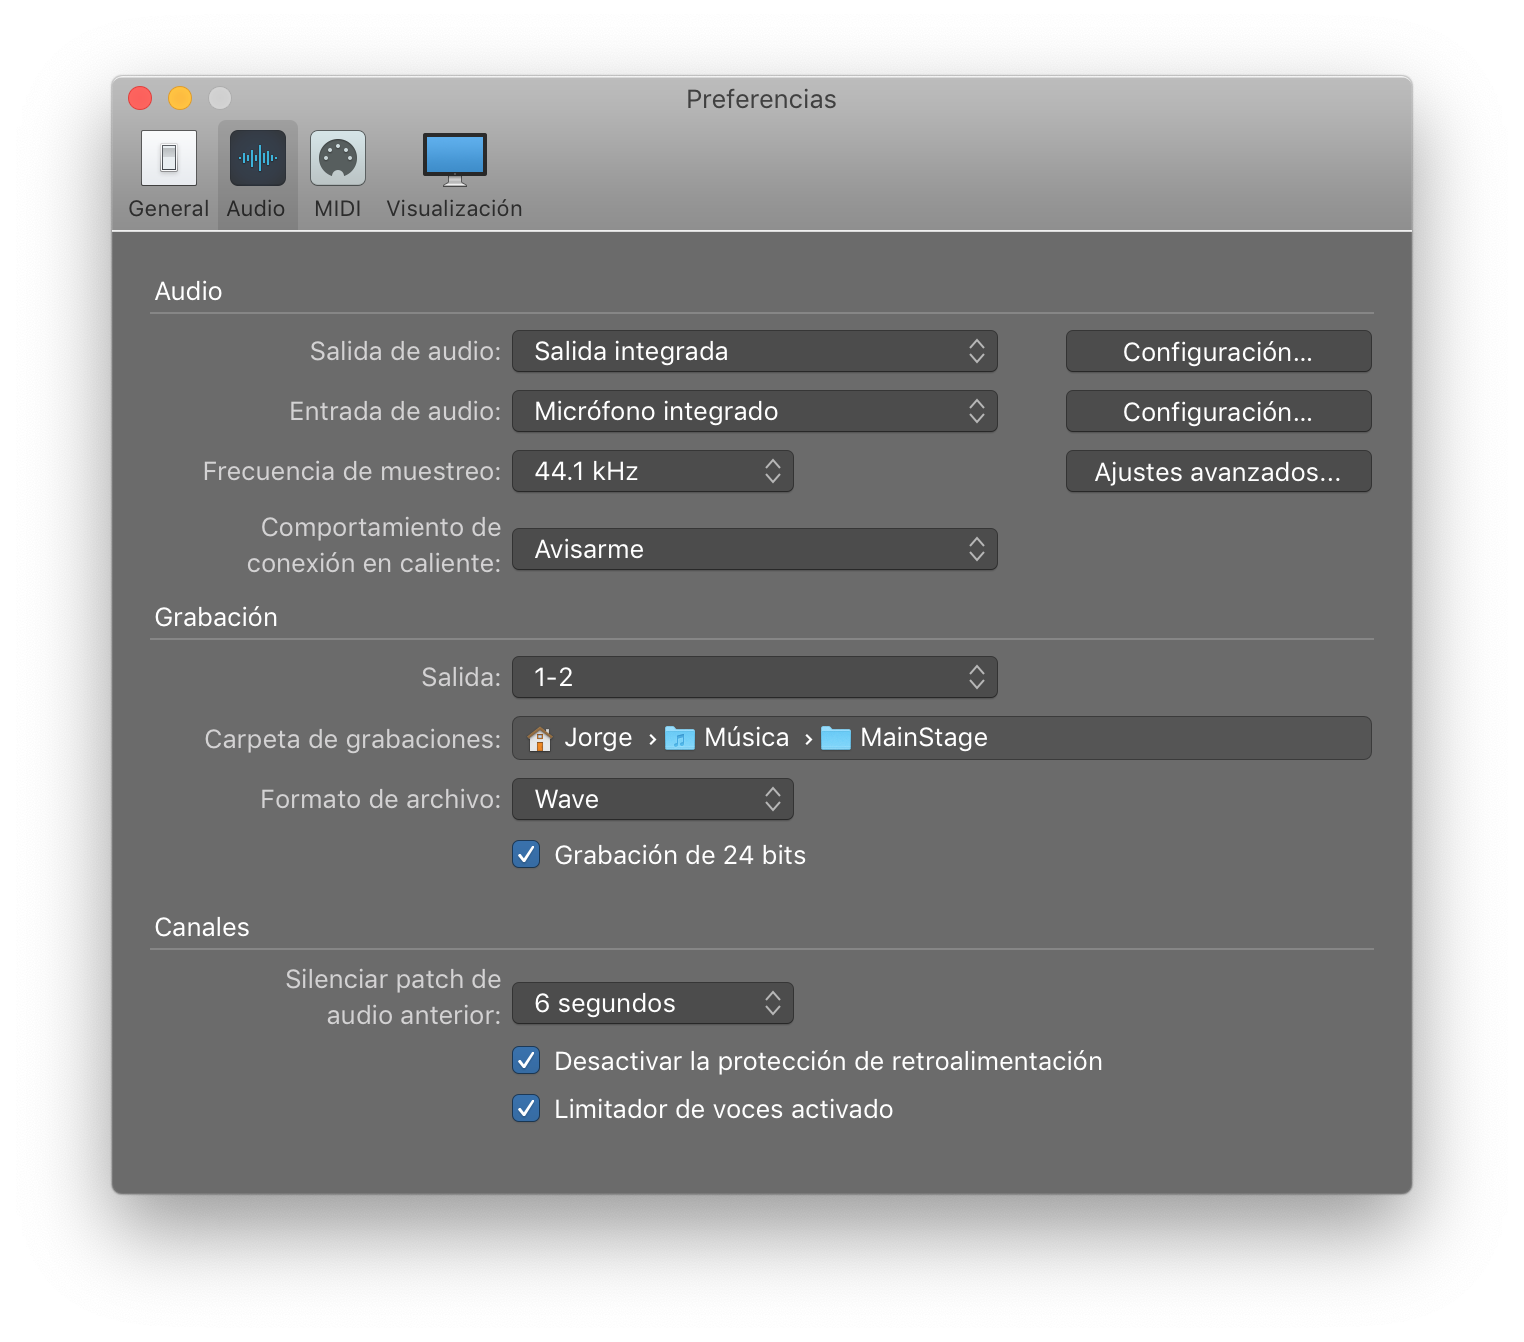Click the Frecuencia de muestreo label
This screenshot has width=1524, height=1342.
point(352,471)
